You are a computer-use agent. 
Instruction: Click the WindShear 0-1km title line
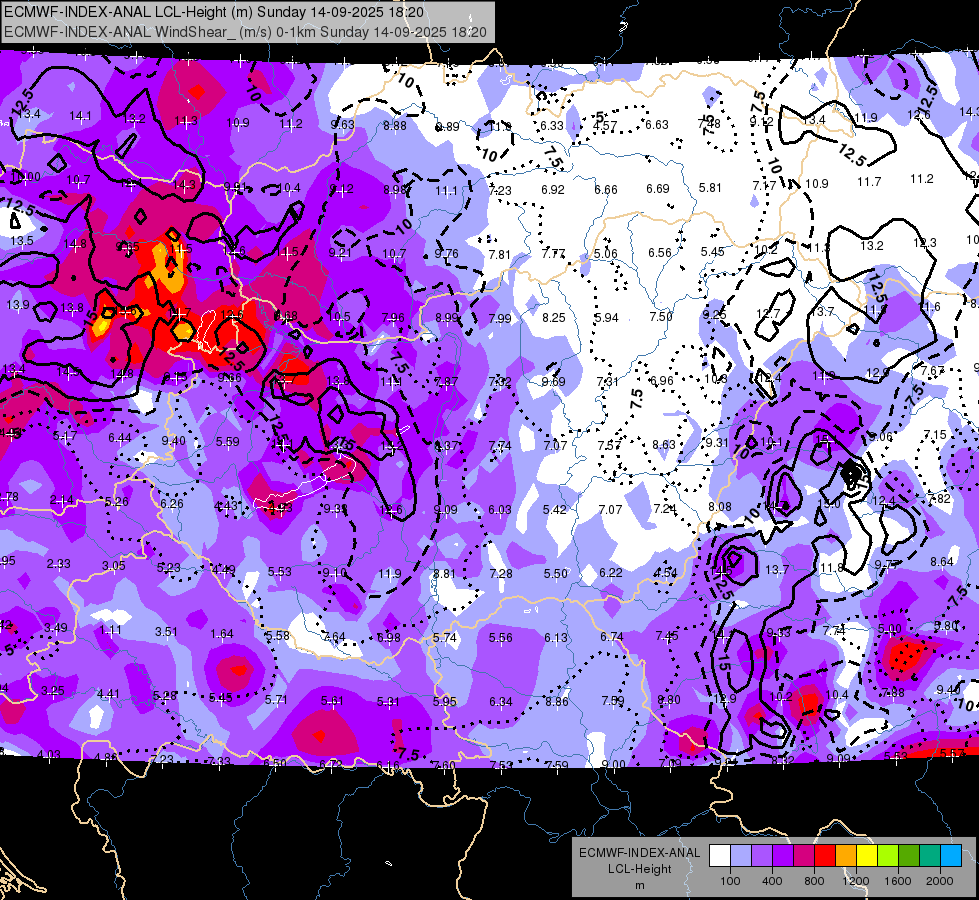tap(245, 32)
